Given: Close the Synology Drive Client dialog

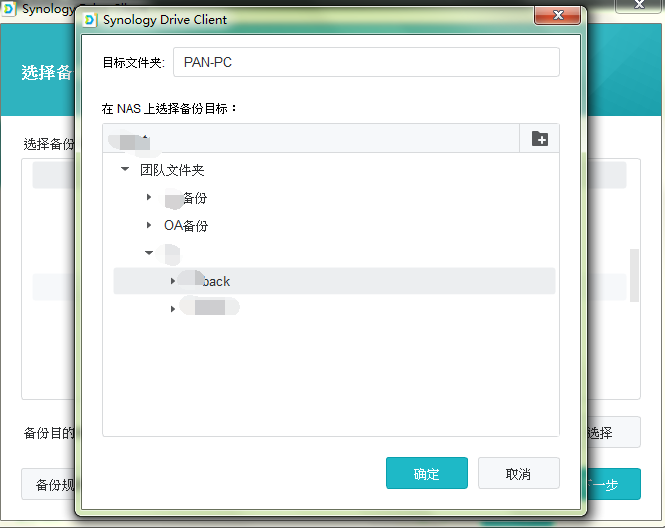Looking at the screenshot, I should tap(557, 15).
